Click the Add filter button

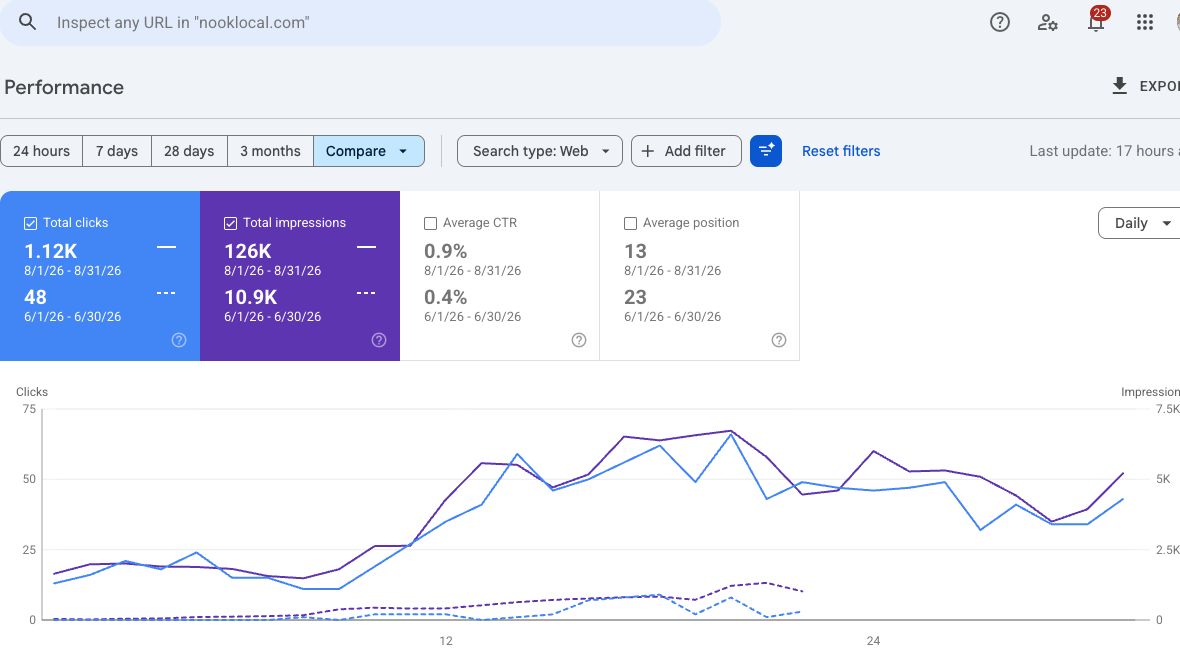point(686,151)
